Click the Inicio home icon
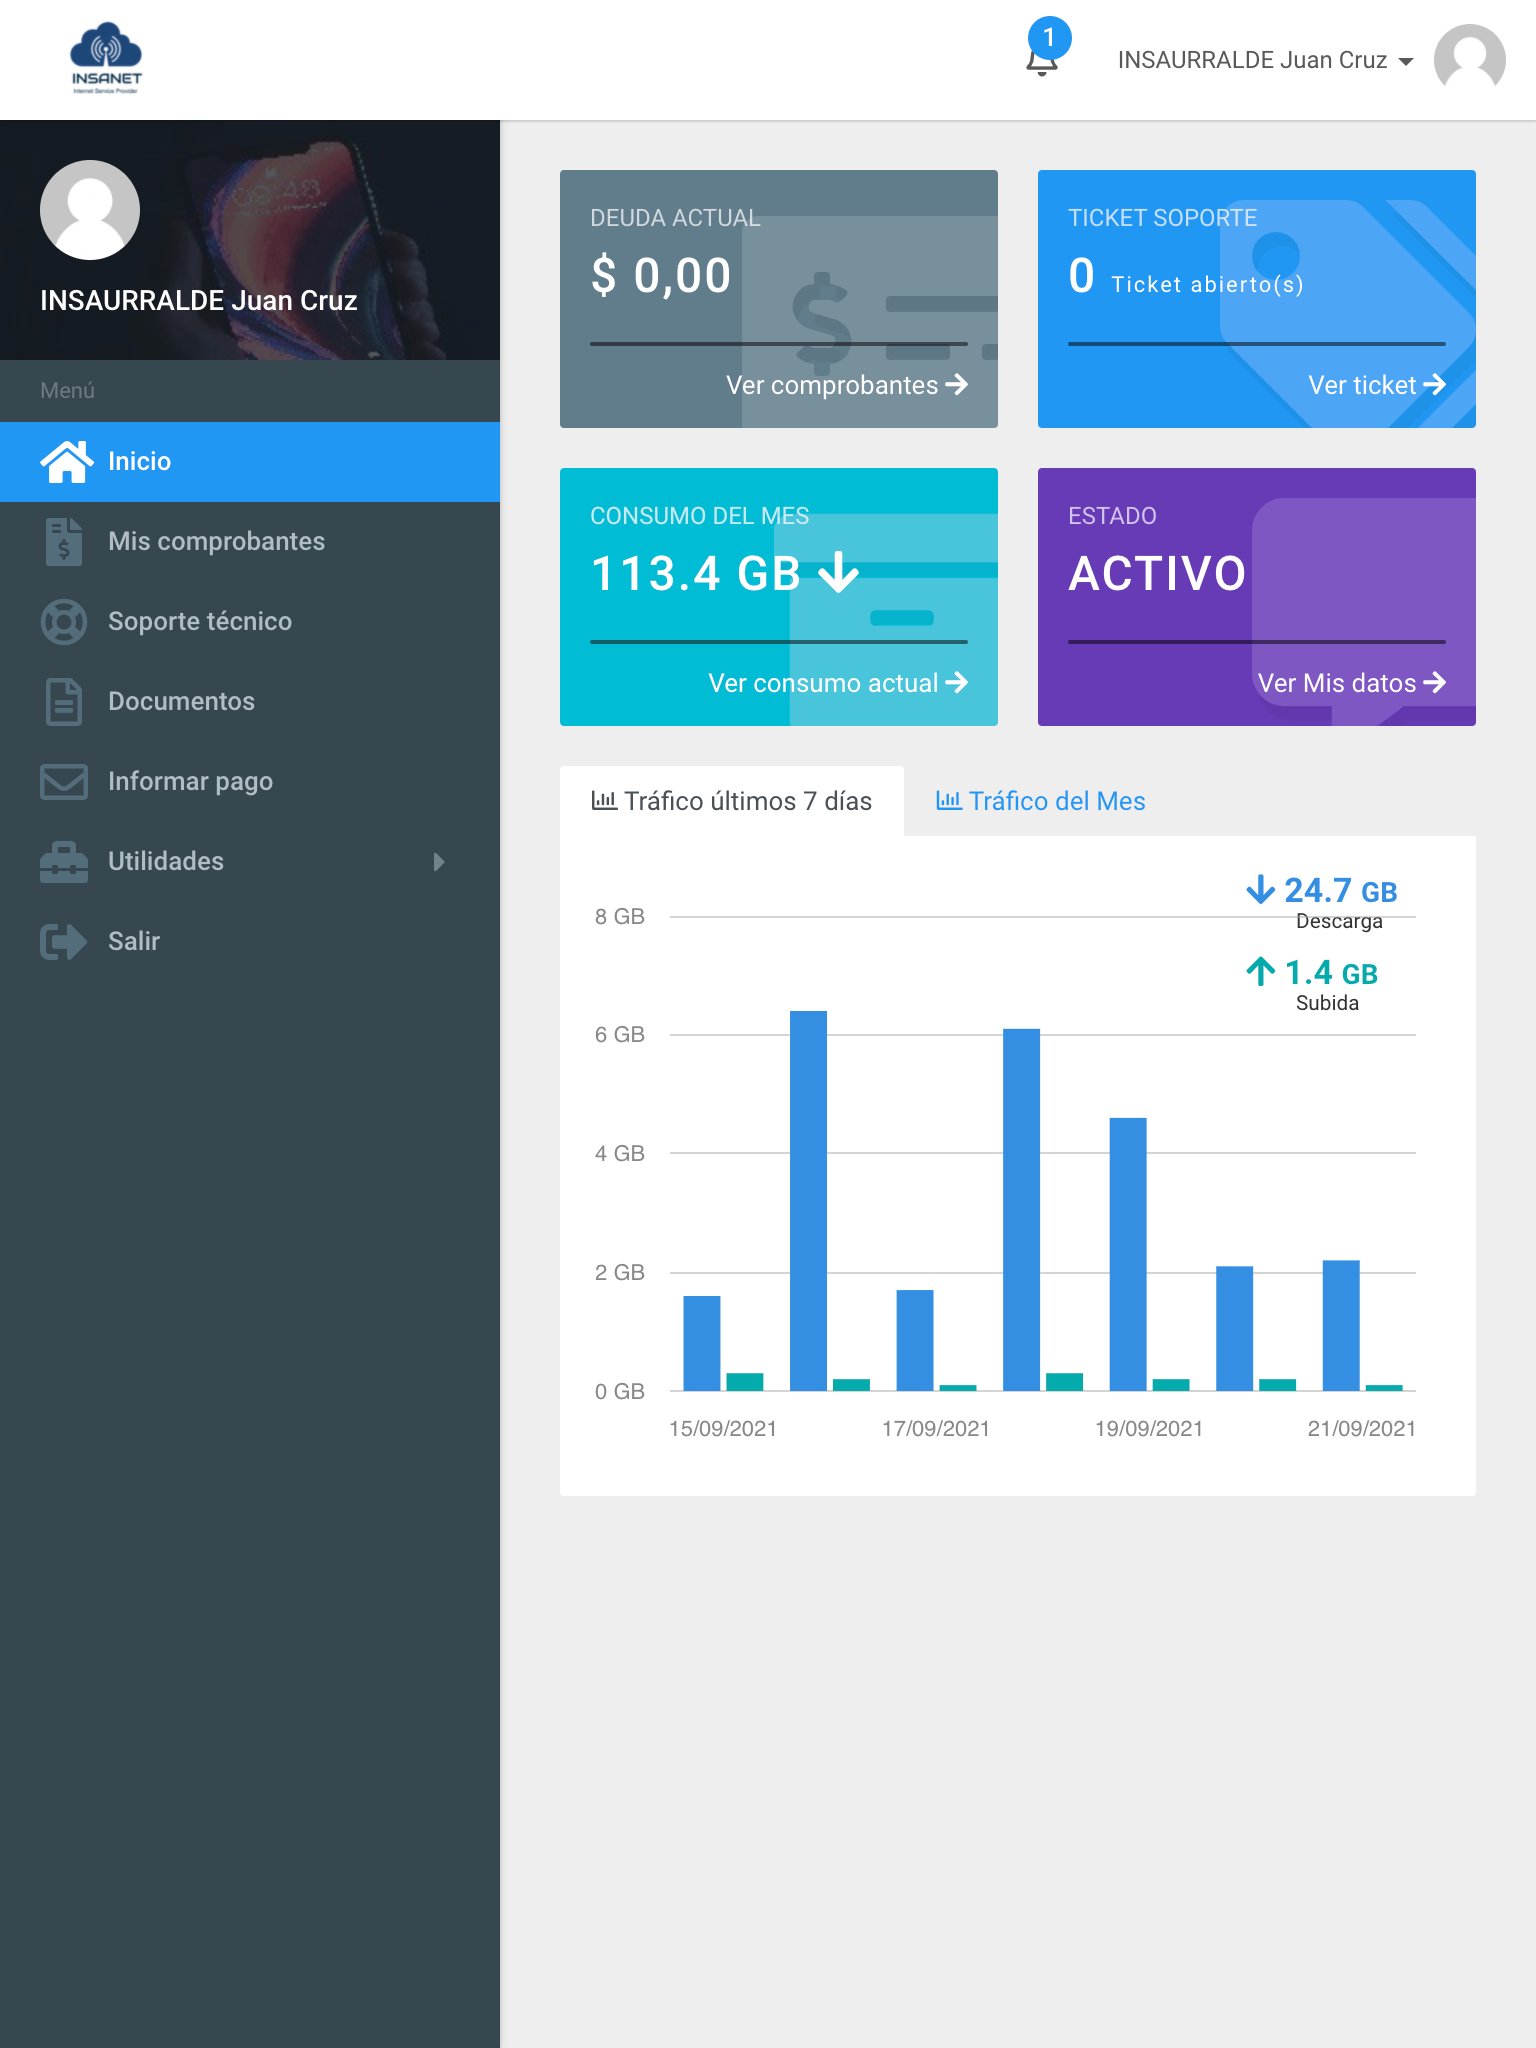This screenshot has height=2048, width=1536. 66,461
